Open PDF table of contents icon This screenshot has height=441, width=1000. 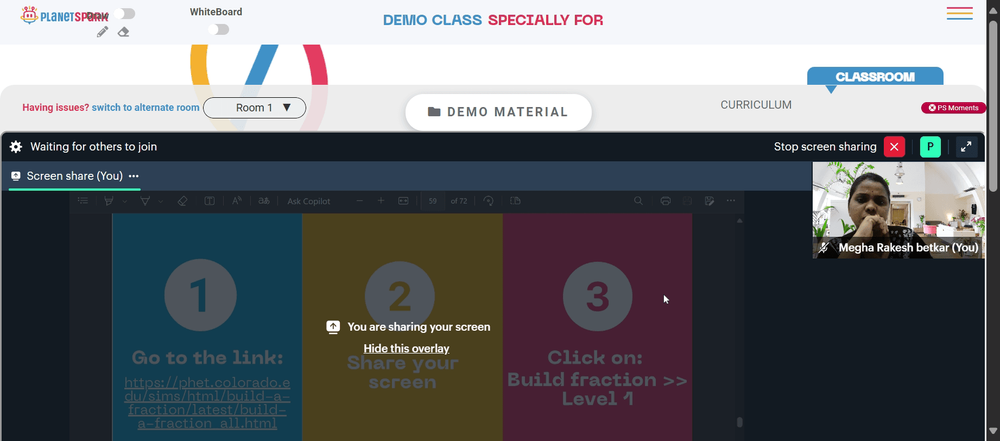(83, 200)
